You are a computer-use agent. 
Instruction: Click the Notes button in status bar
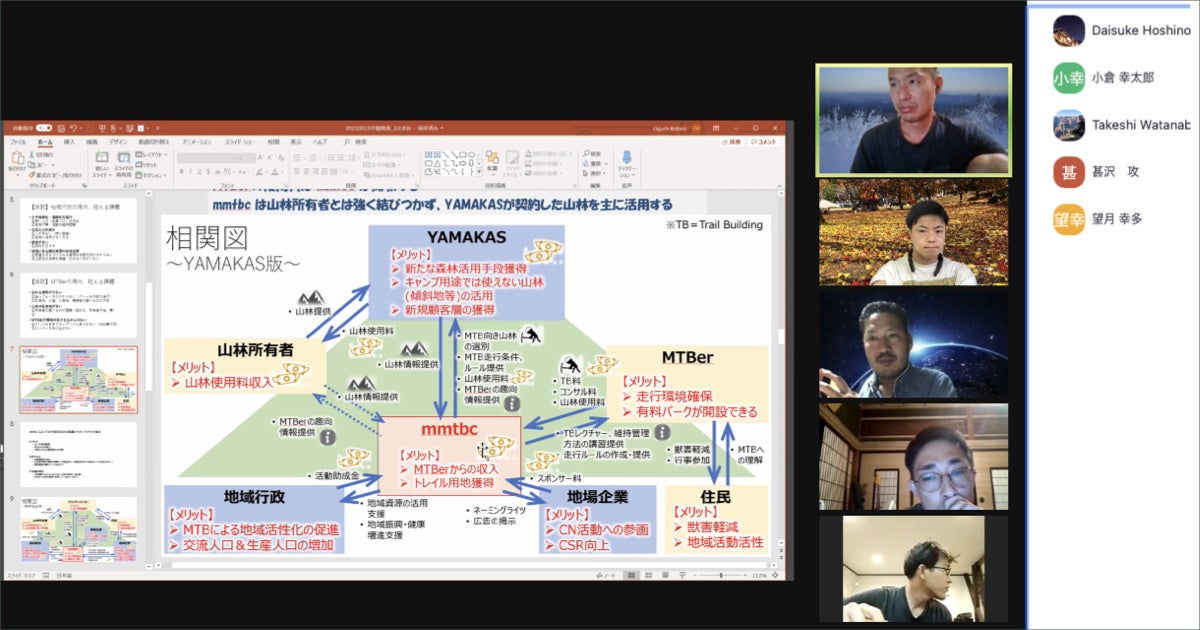coord(605,575)
